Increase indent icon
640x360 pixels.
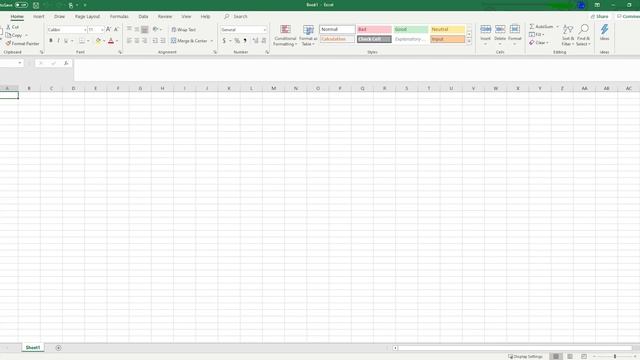163,41
